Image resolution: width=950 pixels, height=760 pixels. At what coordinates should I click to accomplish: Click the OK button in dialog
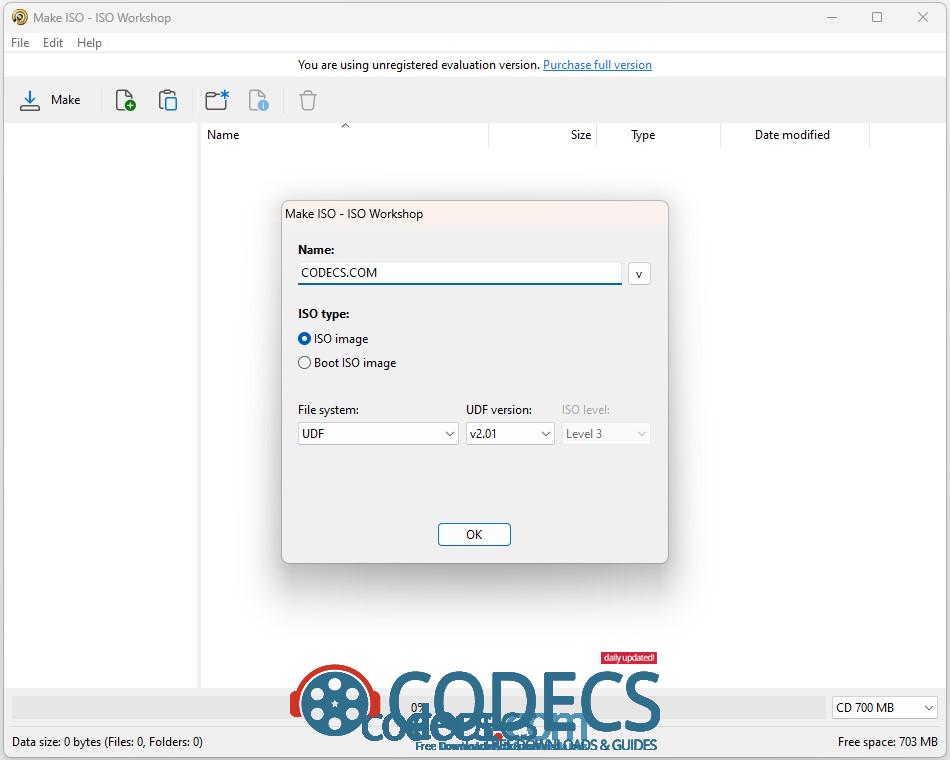tap(474, 535)
